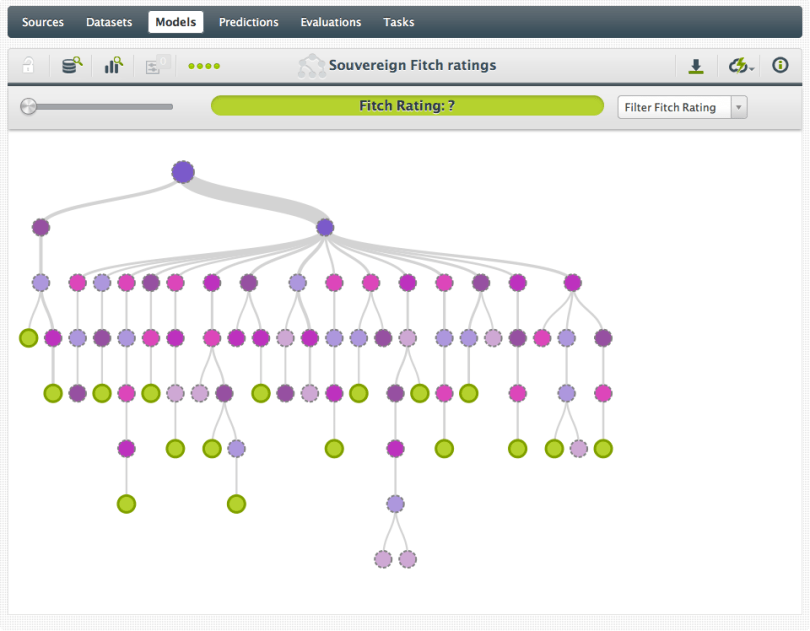Click the download model icon

[696, 66]
